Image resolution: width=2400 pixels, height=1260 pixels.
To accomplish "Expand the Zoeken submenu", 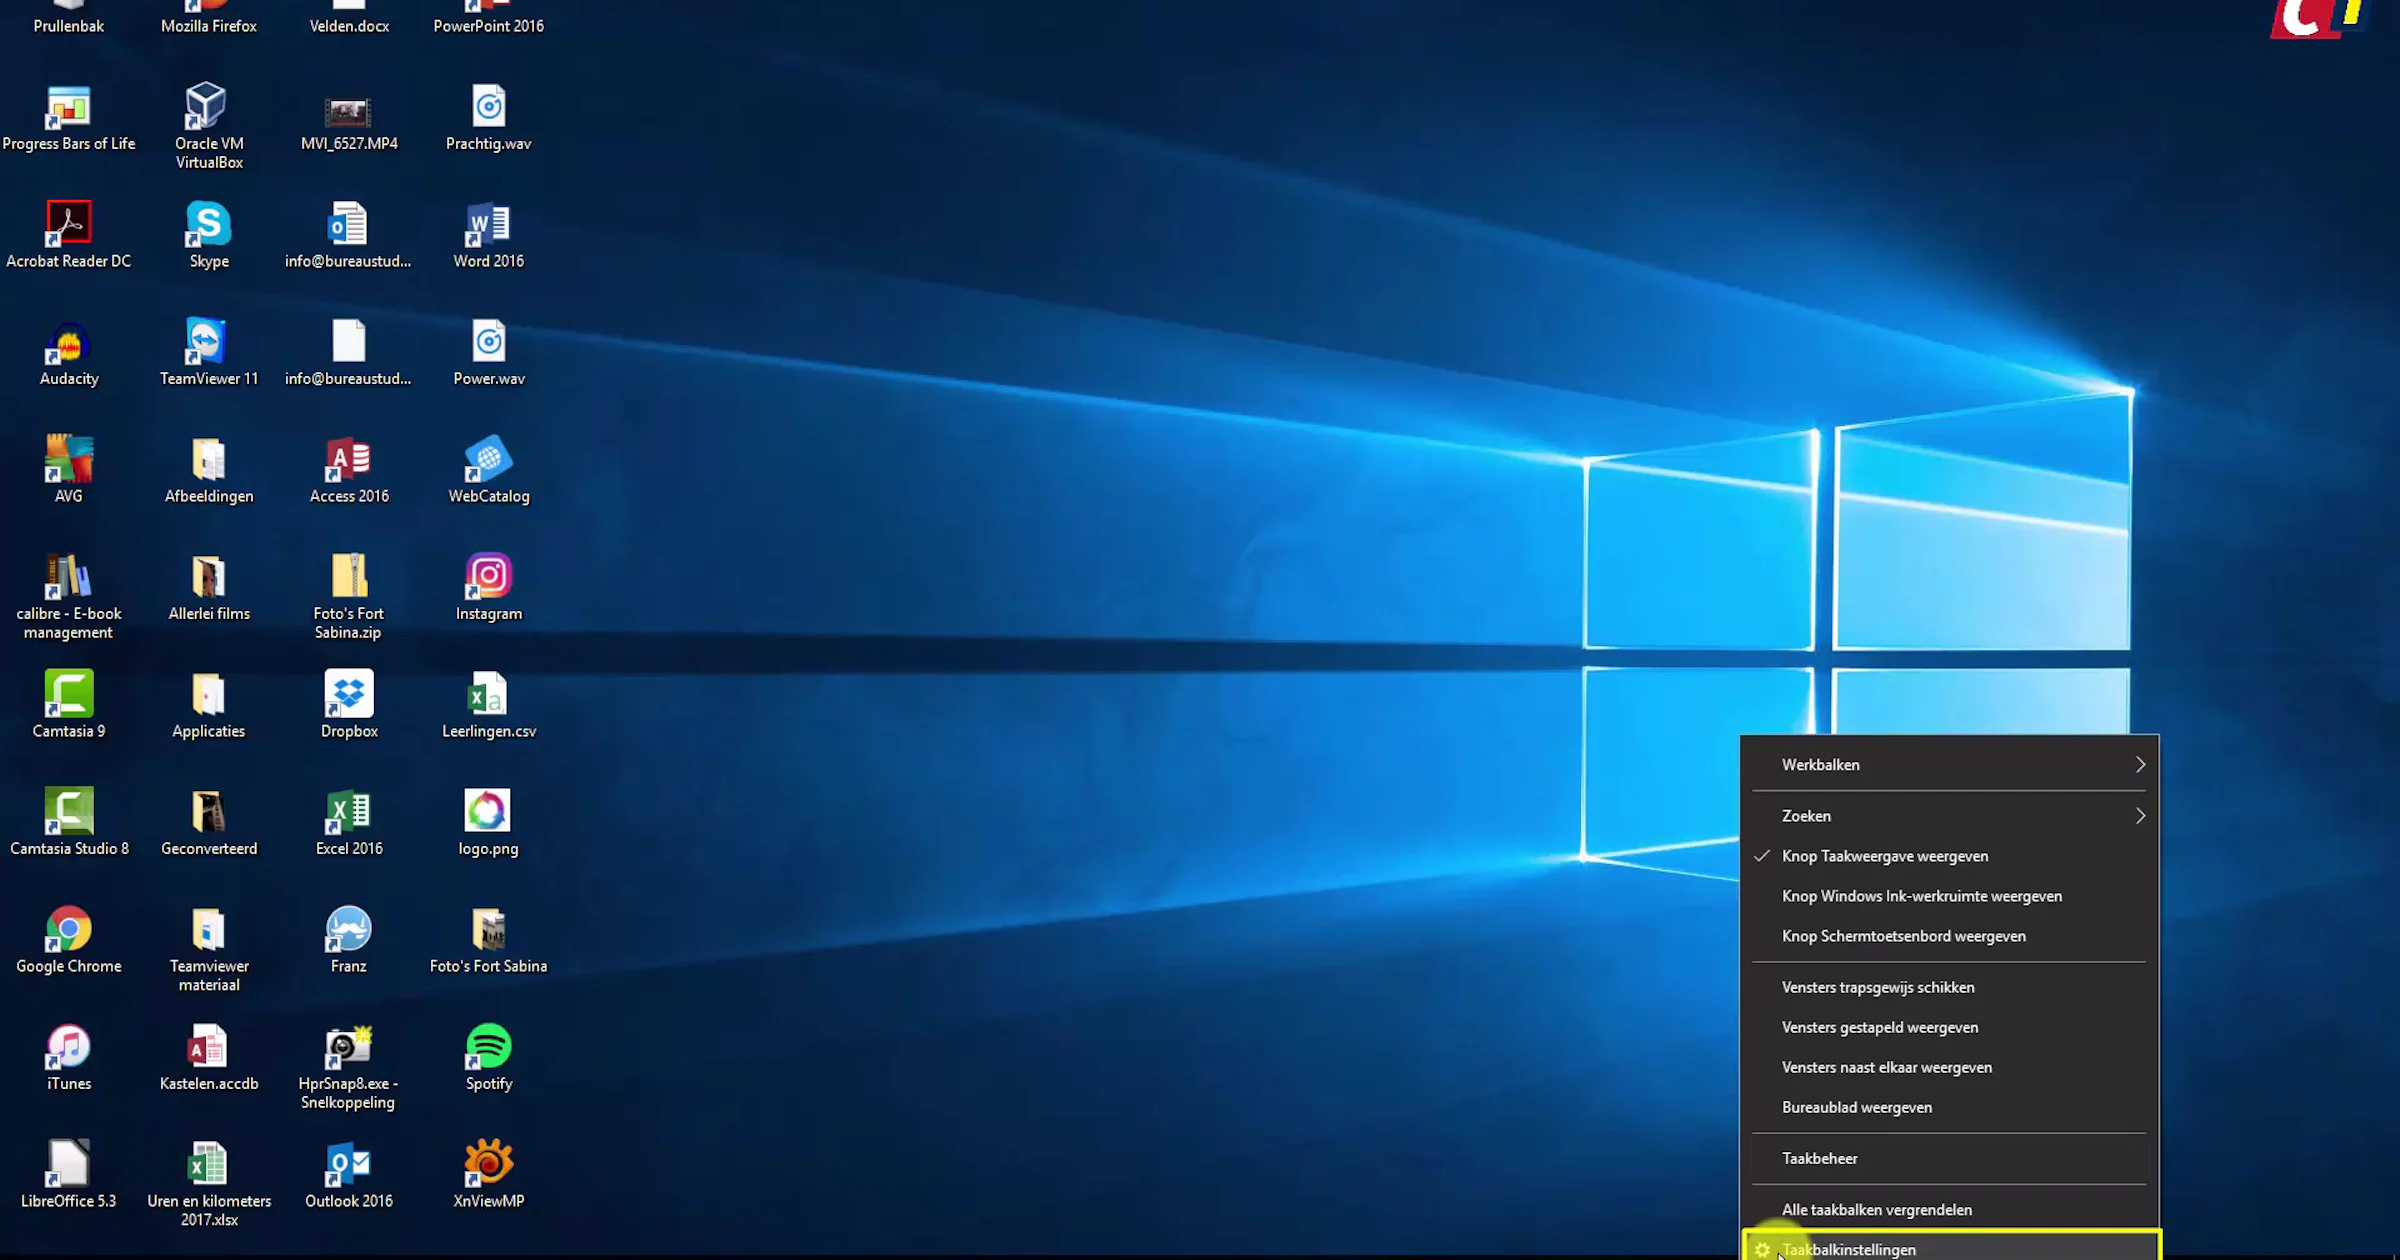I will pos(1806,816).
